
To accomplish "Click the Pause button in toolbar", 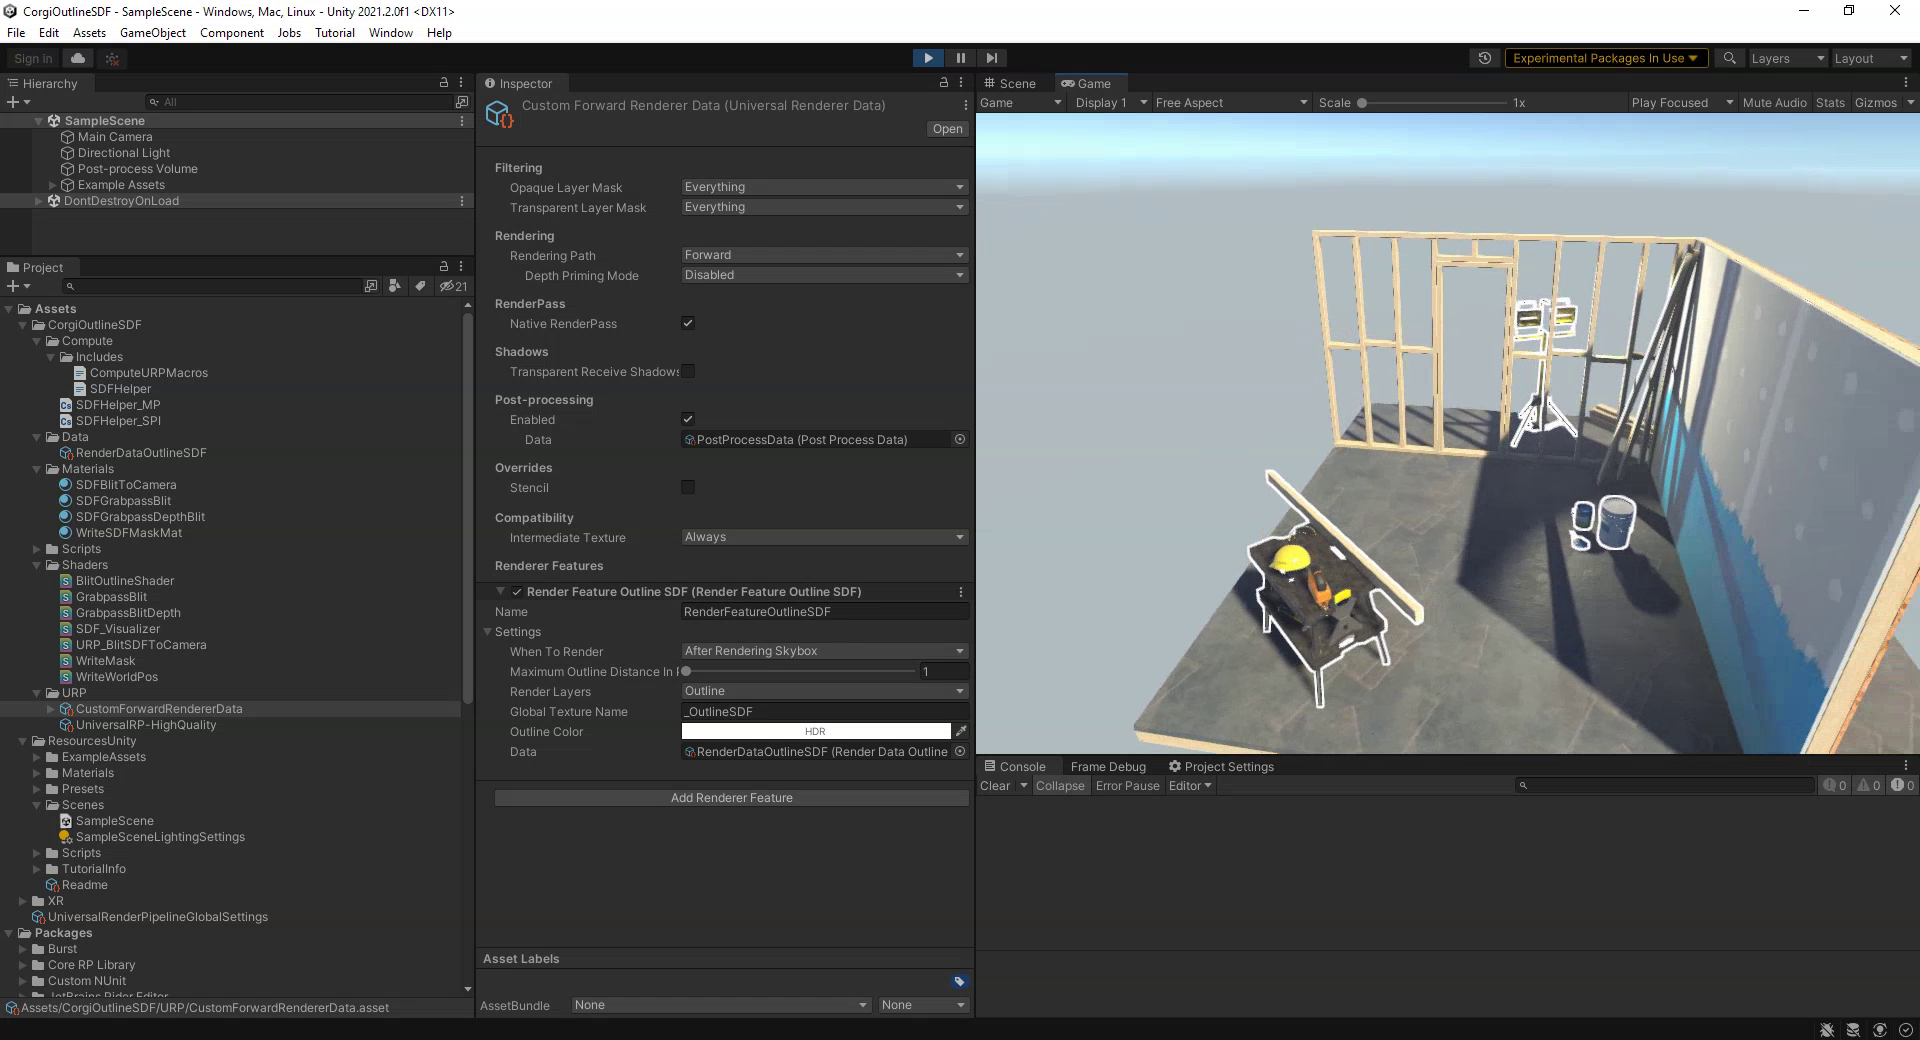I will (x=960, y=58).
